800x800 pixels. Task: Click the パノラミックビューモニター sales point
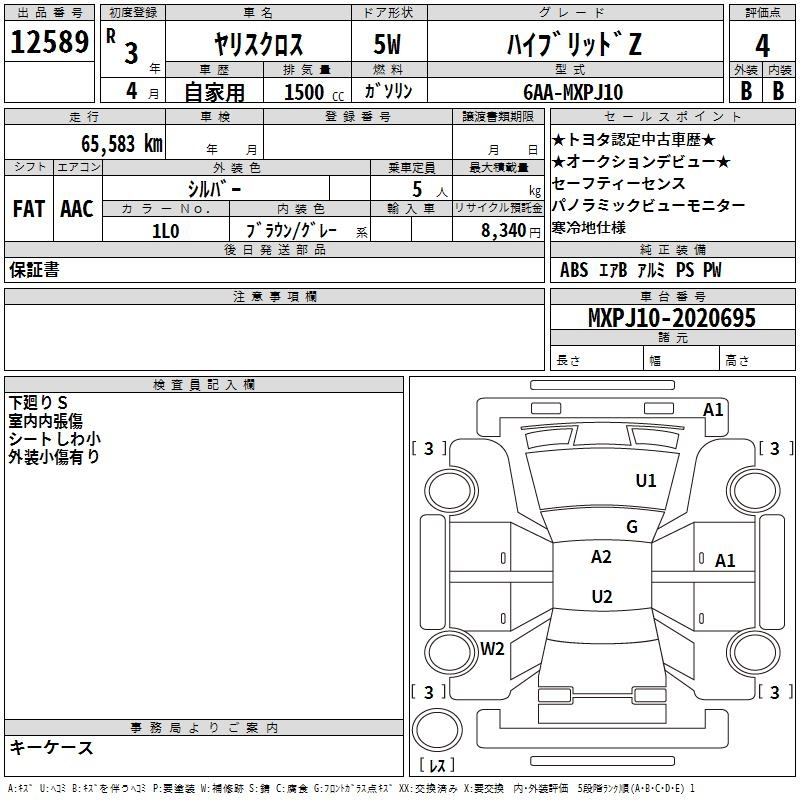648,205
